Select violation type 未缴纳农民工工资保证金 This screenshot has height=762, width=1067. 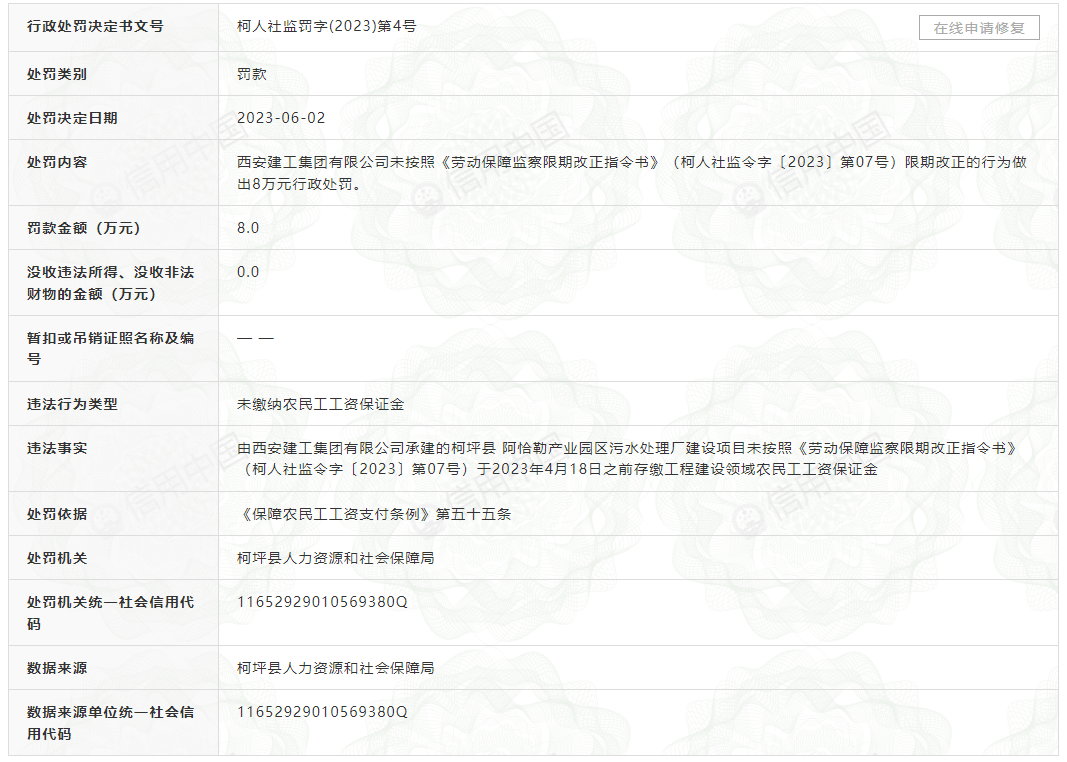coord(321,404)
